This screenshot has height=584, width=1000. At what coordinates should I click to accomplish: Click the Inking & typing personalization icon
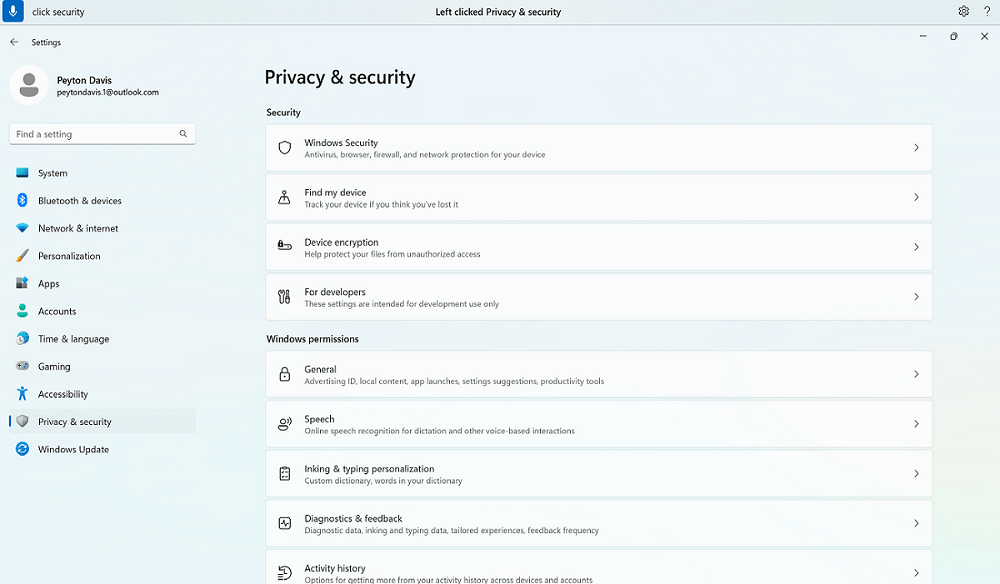point(285,473)
